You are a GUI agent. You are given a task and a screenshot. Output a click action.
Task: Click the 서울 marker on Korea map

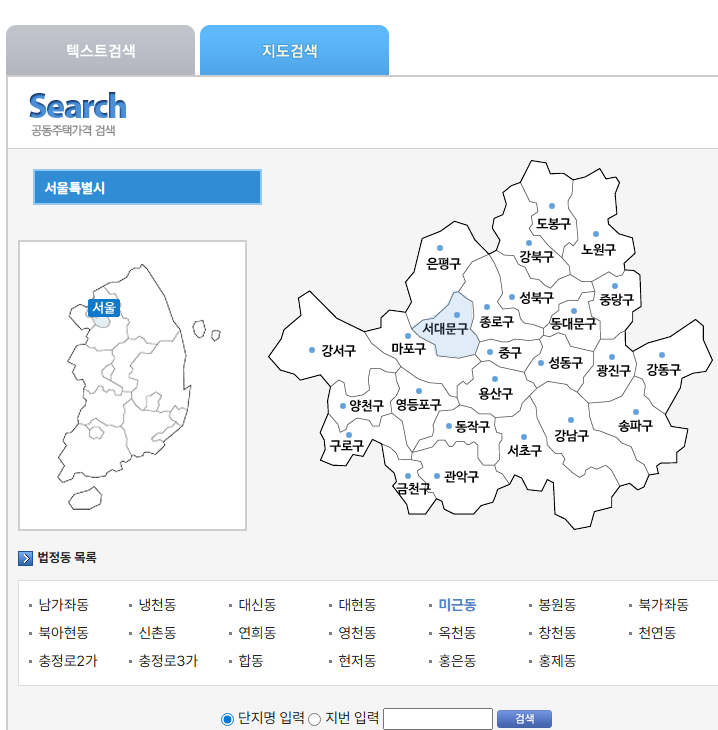(103, 308)
